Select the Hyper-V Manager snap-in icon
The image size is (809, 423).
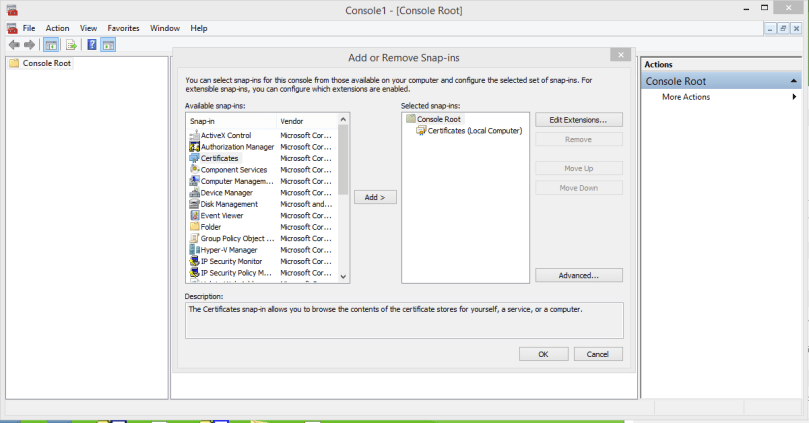(x=195, y=250)
